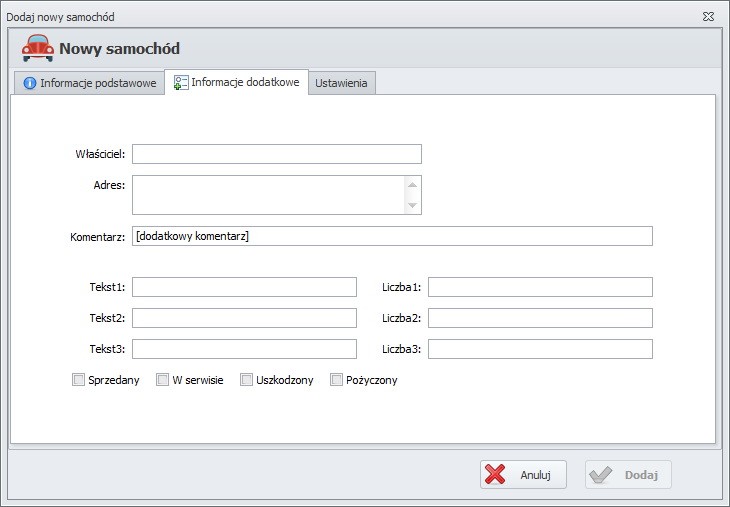The image size is (730, 507).
Task: Check the Uszkodzony checkbox
Action: point(247,380)
